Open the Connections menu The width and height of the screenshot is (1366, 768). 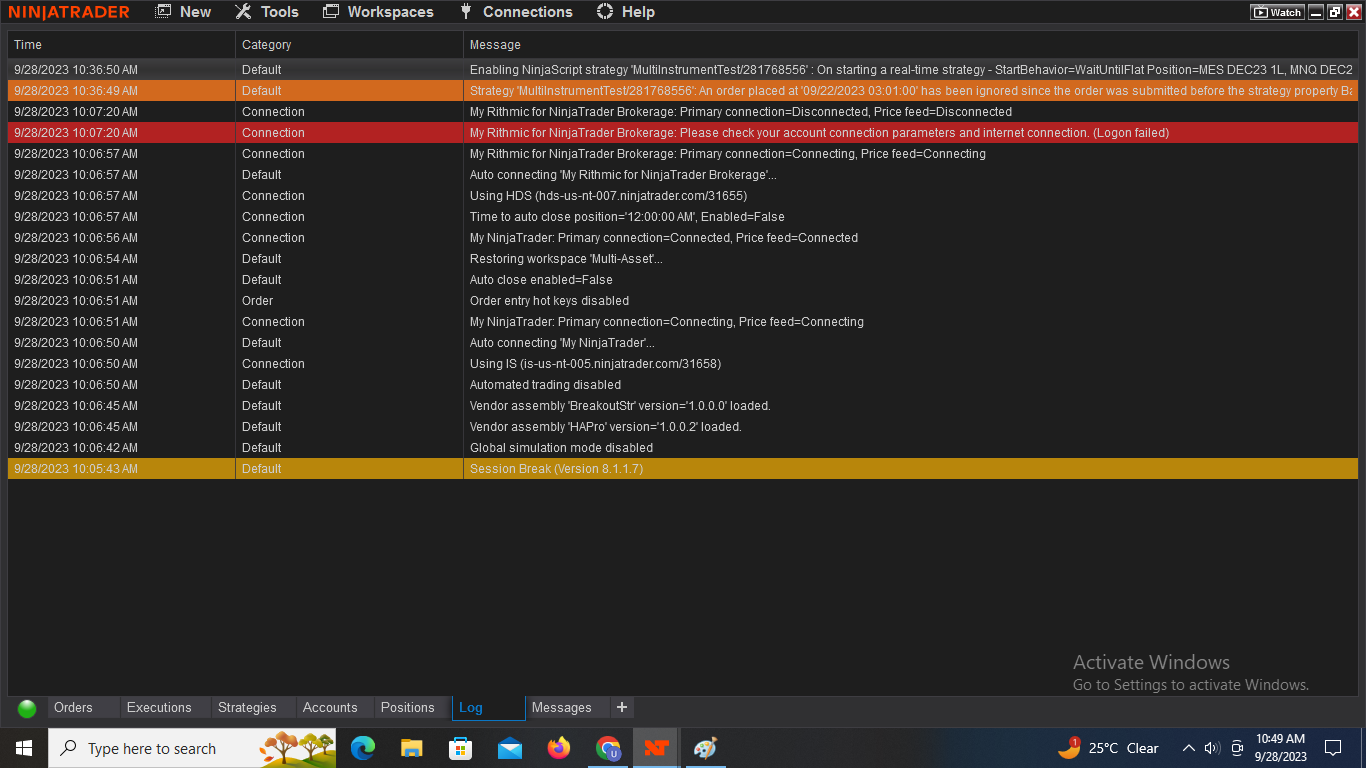(516, 12)
